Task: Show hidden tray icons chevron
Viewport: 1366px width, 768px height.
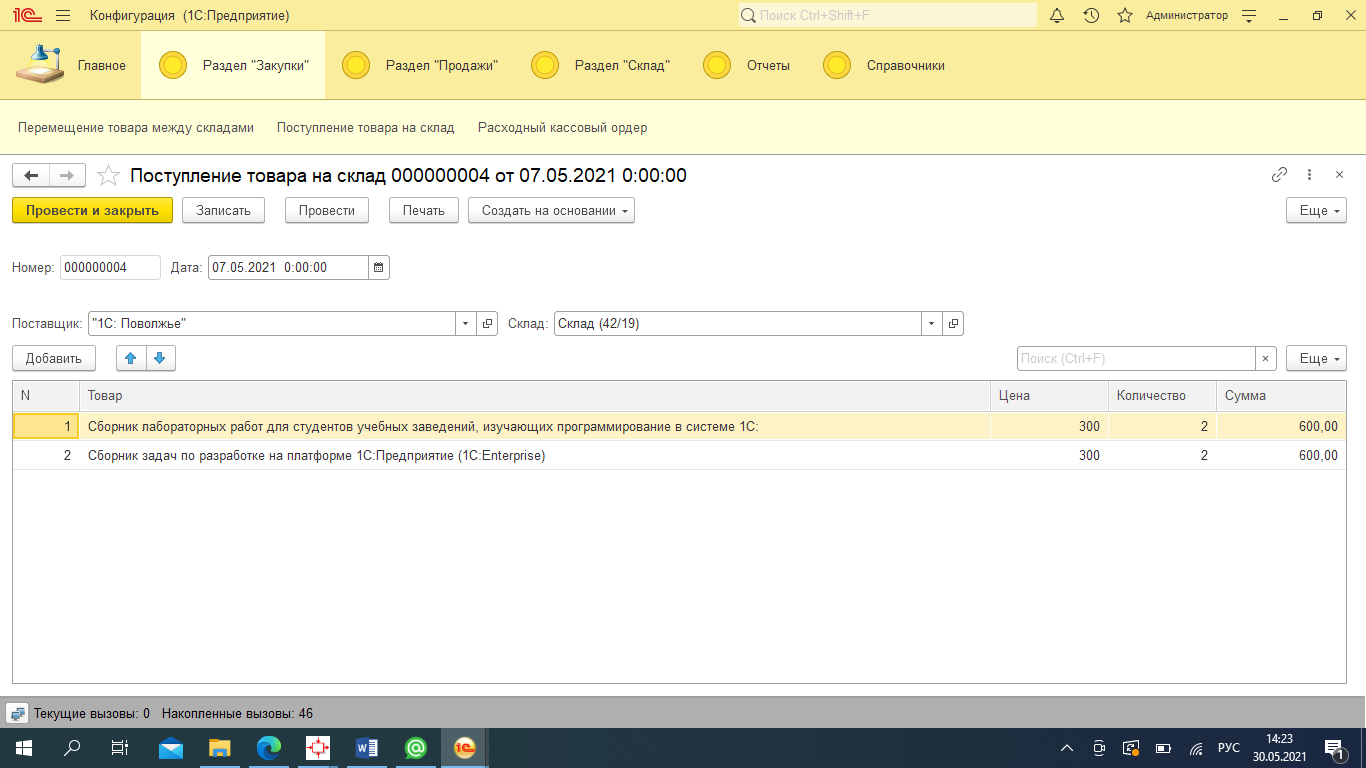Action: [x=1067, y=748]
